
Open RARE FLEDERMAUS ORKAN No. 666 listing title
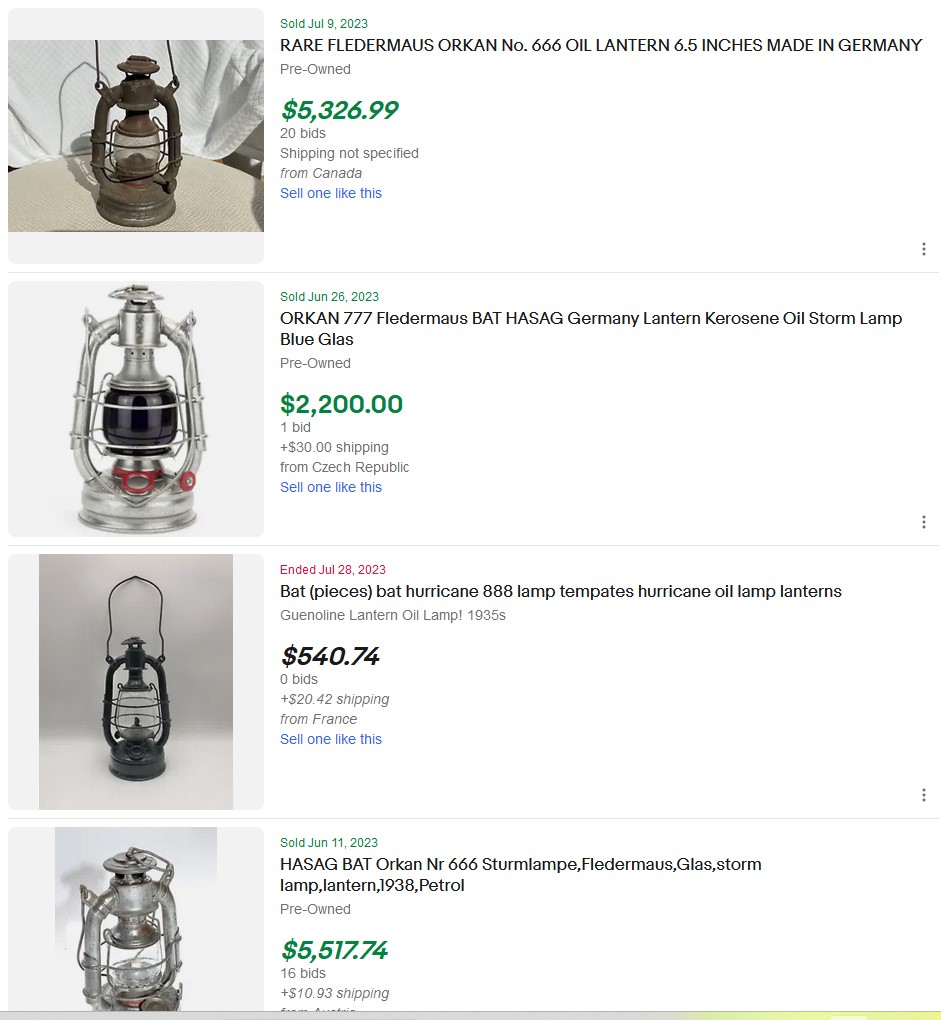pyautogui.click(x=600, y=45)
